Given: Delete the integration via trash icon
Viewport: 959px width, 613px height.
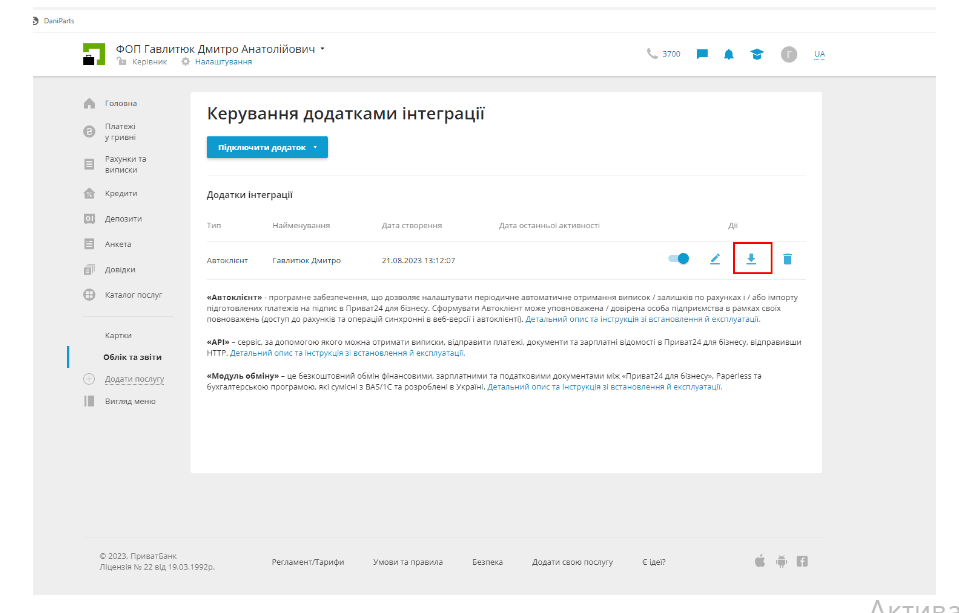Looking at the screenshot, I should pos(787,259).
